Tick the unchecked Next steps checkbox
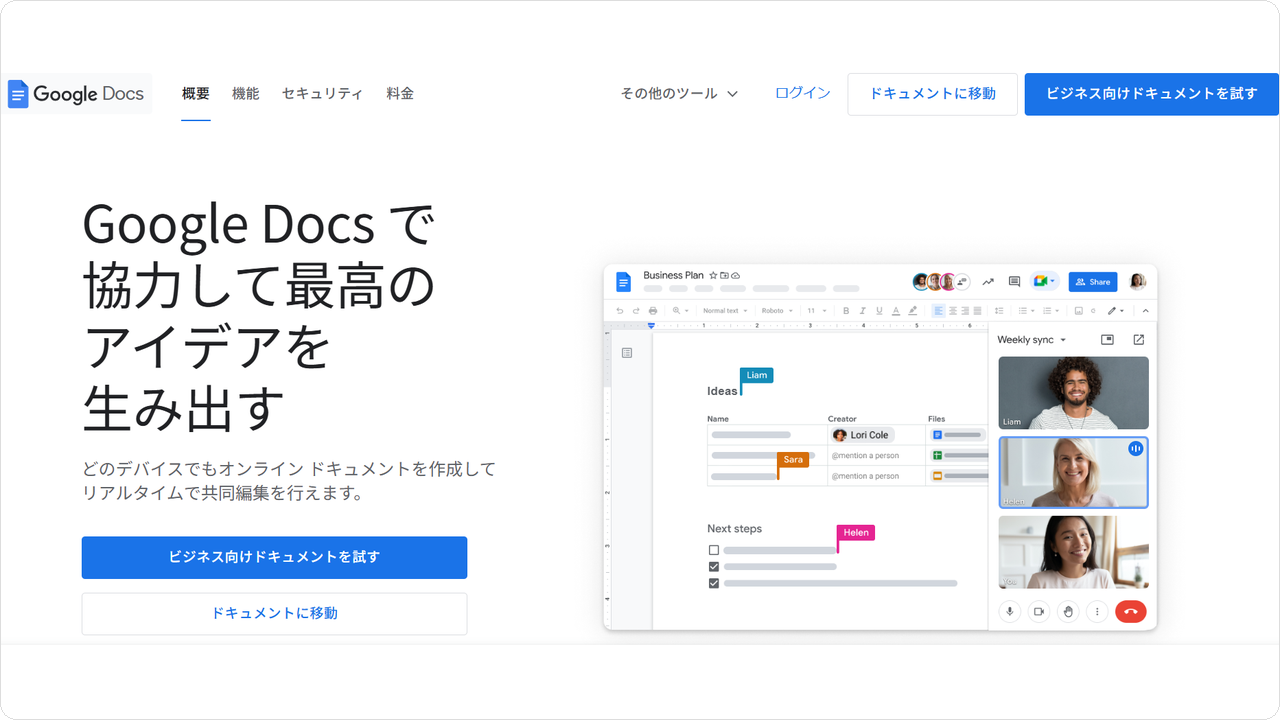 tap(714, 550)
